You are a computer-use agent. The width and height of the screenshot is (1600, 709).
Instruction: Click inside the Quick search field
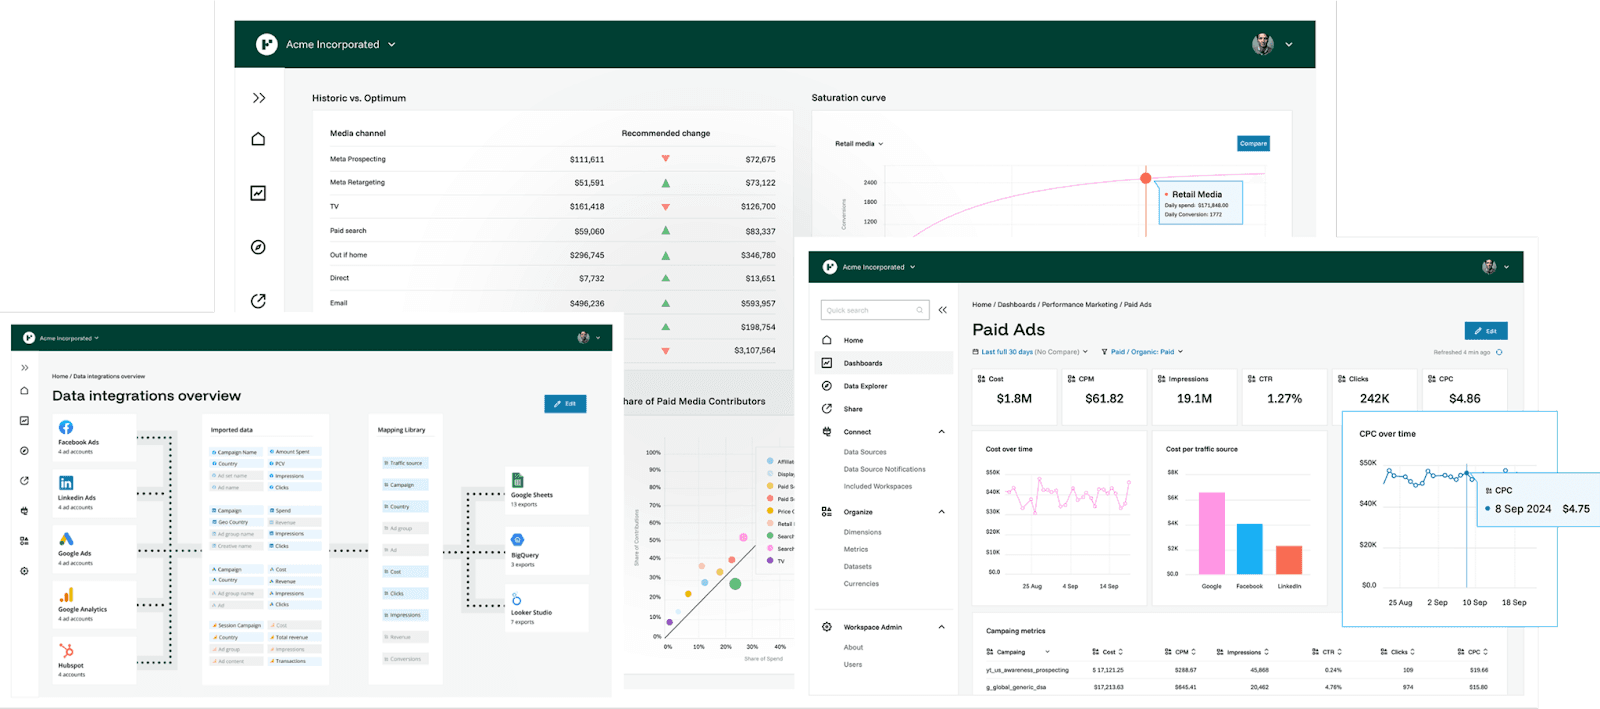[x=870, y=310]
